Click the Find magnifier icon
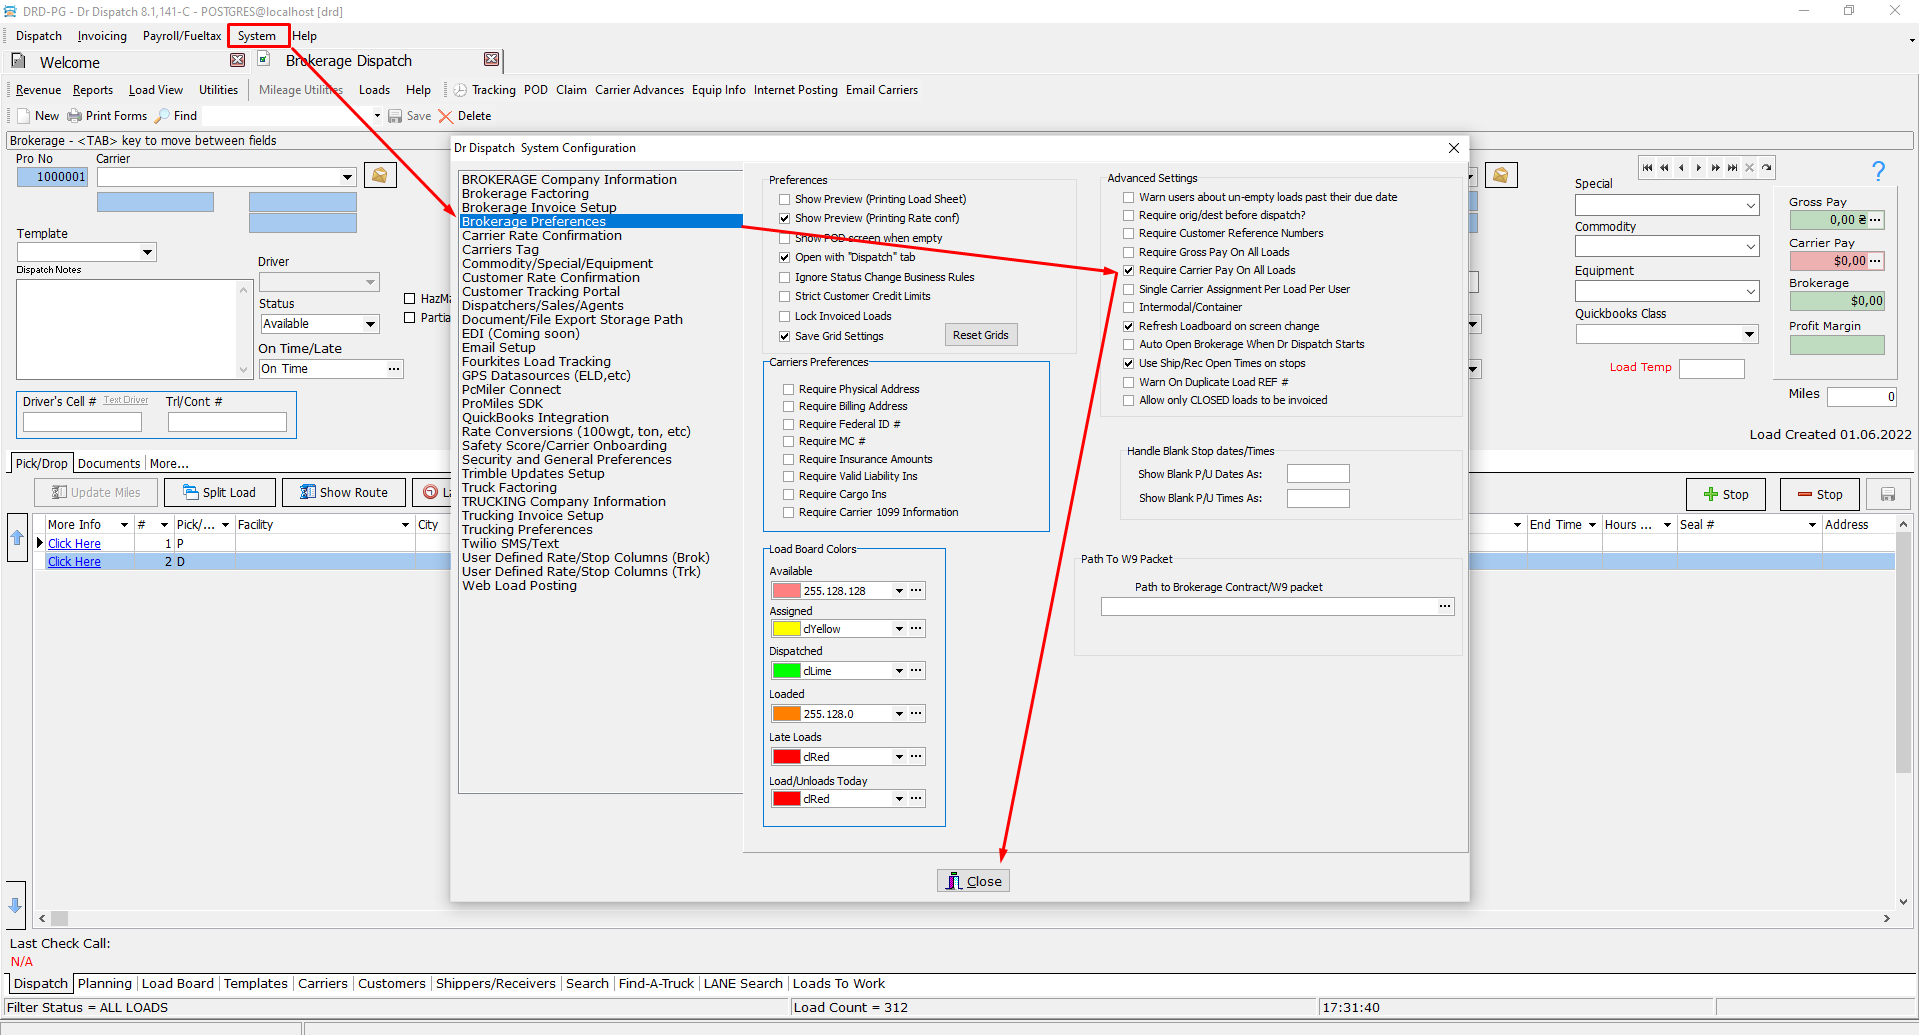The height and width of the screenshot is (1035, 1919). pyautogui.click(x=162, y=116)
